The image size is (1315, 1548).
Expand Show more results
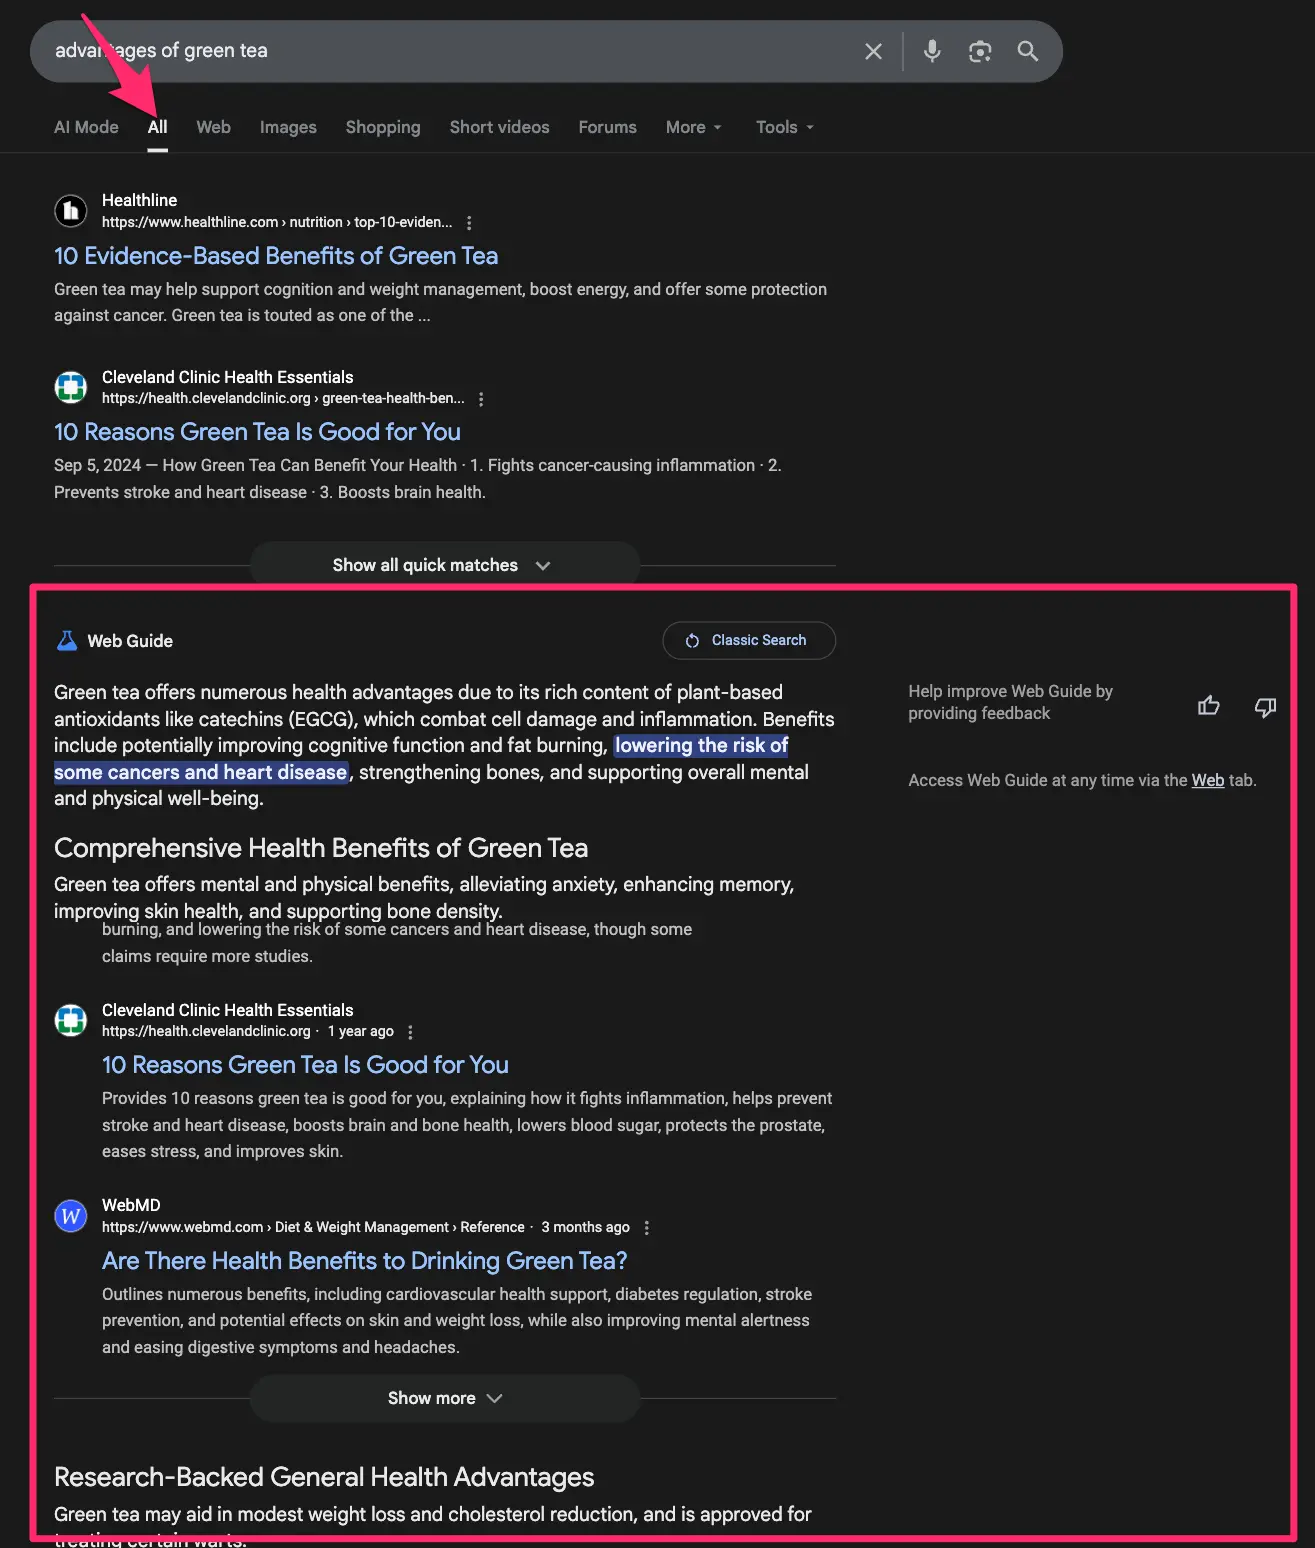point(444,1398)
